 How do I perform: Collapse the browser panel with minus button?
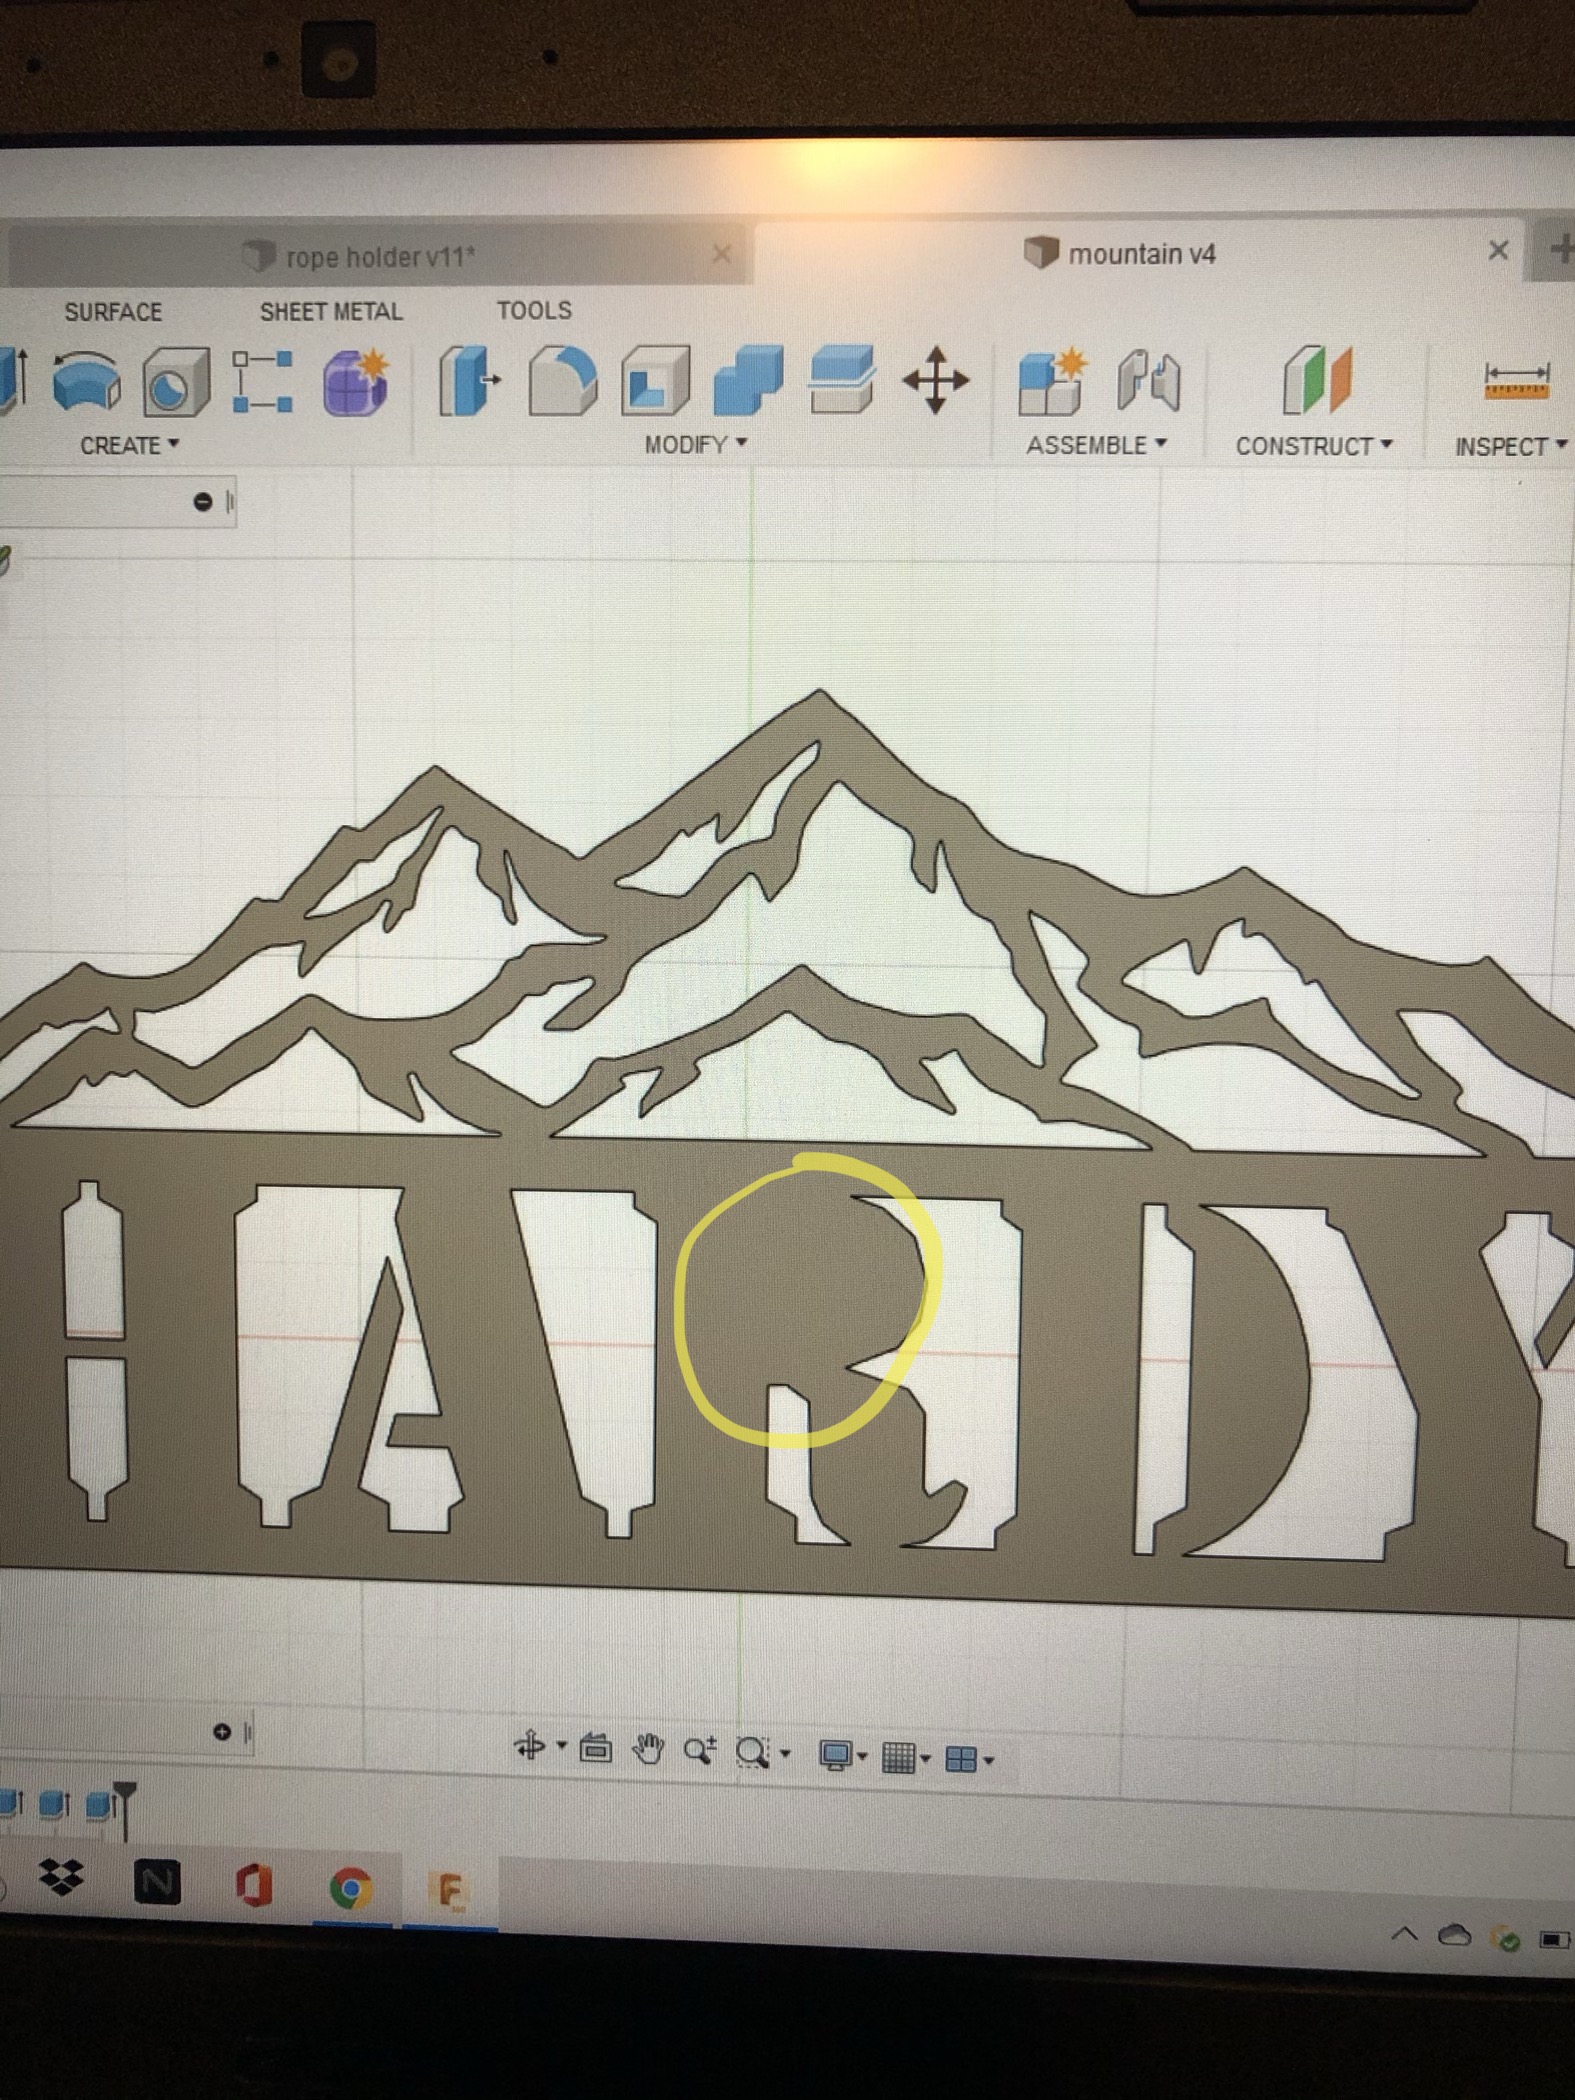203,501
